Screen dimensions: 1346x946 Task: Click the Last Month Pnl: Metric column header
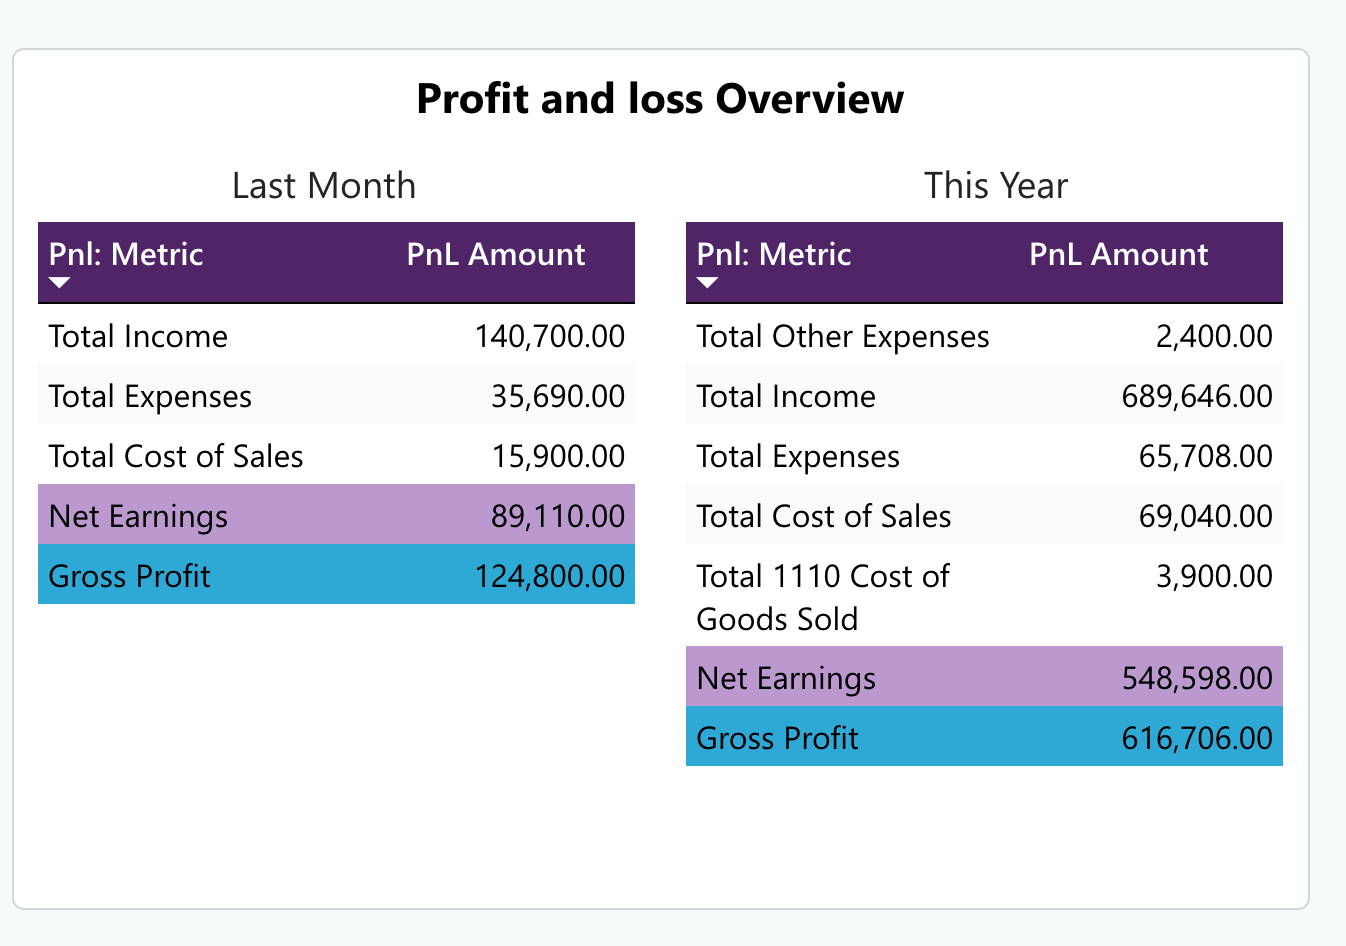[x=126, y=254]
